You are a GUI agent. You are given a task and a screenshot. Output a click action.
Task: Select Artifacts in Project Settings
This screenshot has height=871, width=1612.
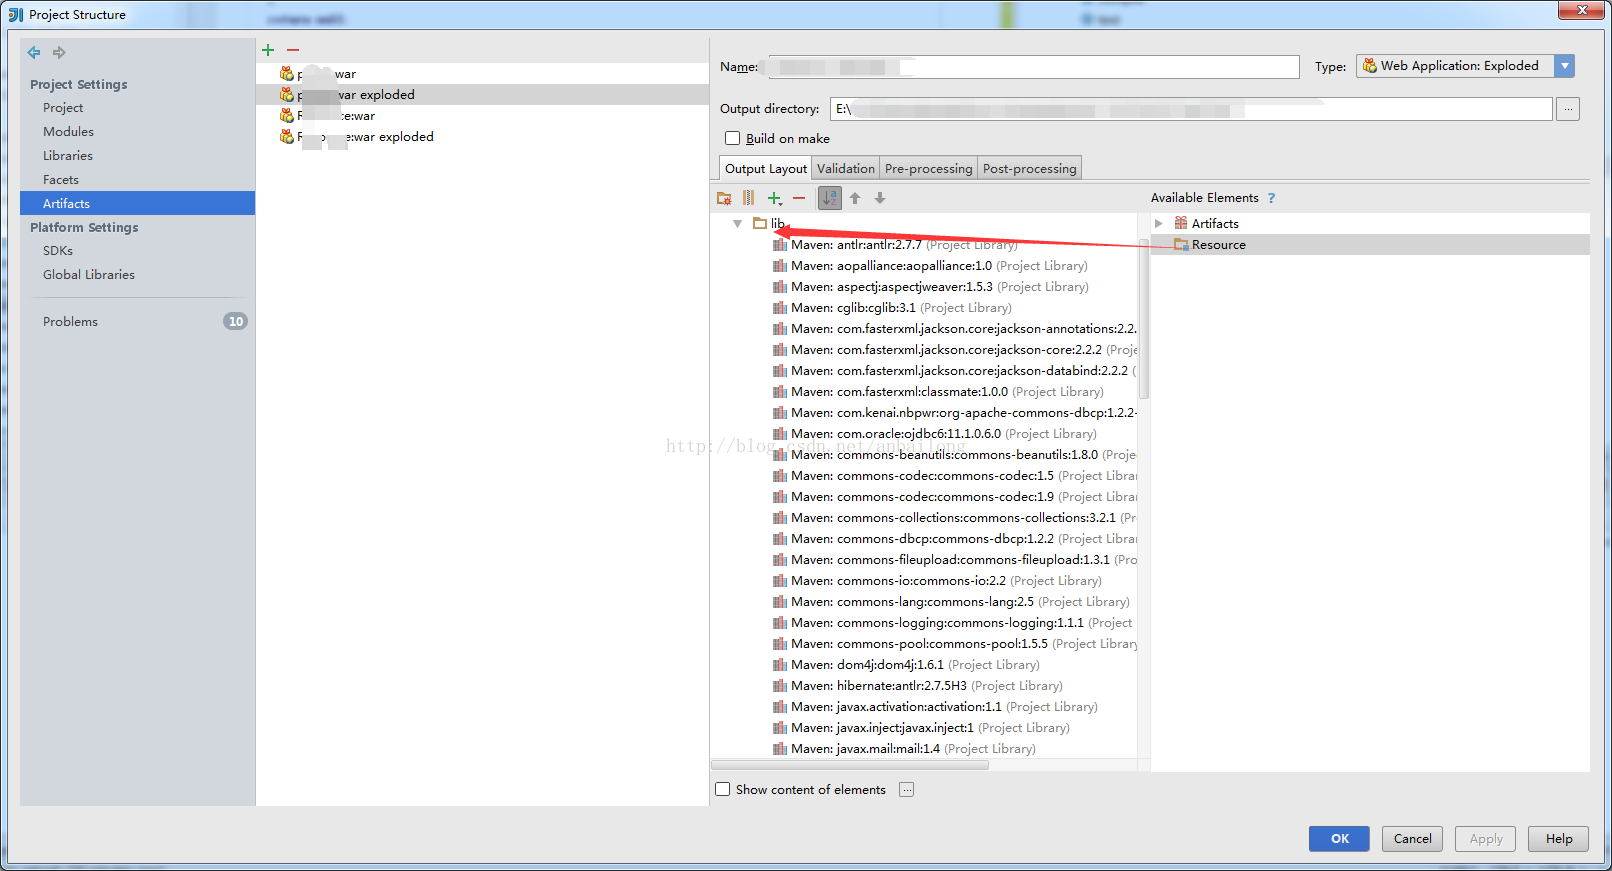coord(137,203)
